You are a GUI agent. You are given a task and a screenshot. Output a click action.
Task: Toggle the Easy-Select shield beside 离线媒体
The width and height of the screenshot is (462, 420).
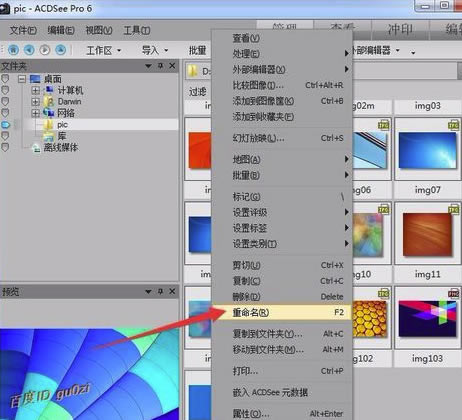point(5,147)
